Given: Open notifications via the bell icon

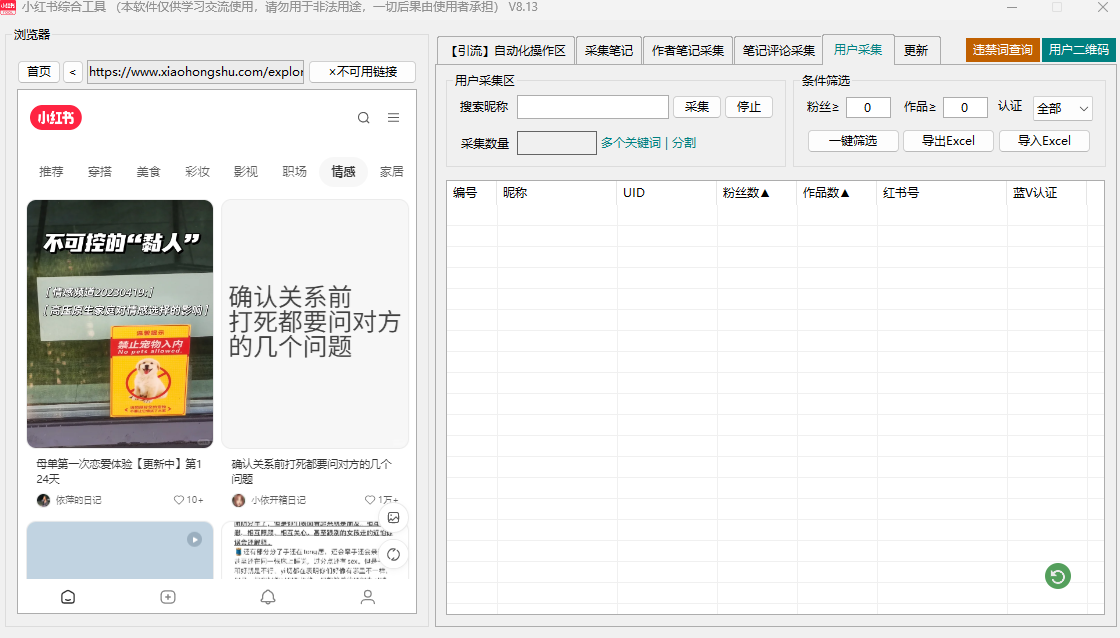Looking at the screenshot, I should pos(267,596).
